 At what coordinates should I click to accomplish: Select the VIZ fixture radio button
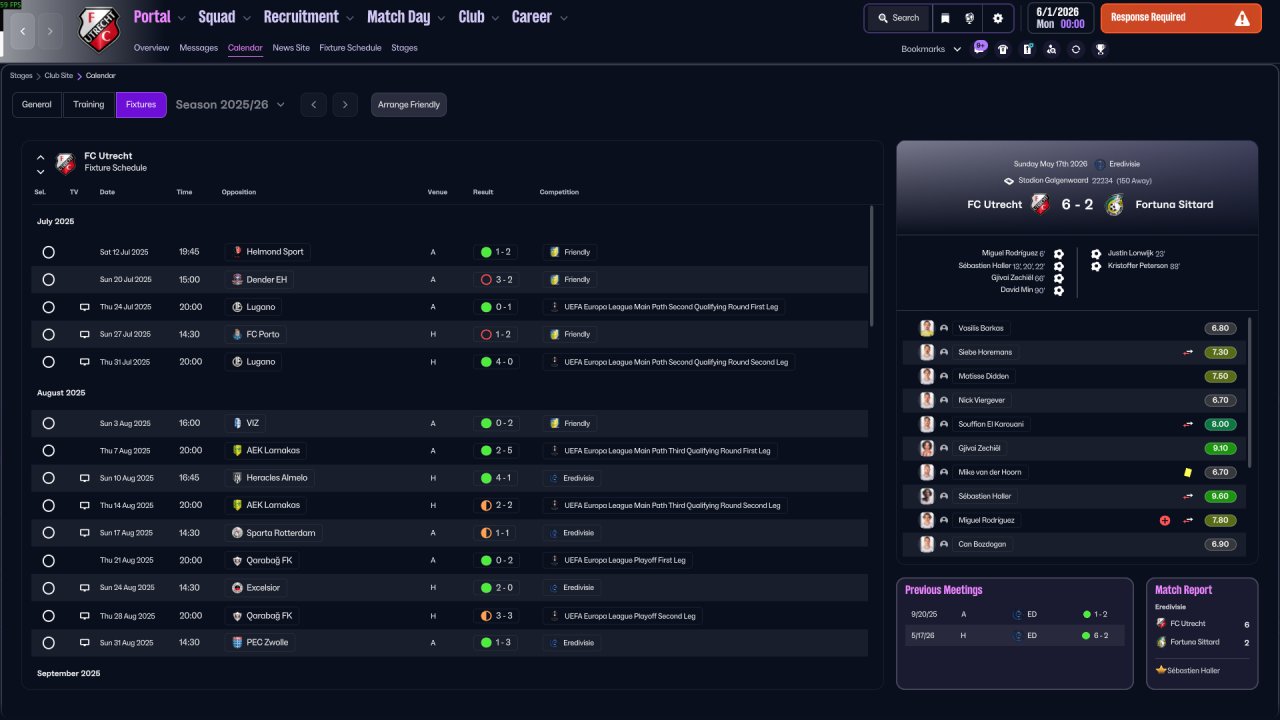(48, 423)
